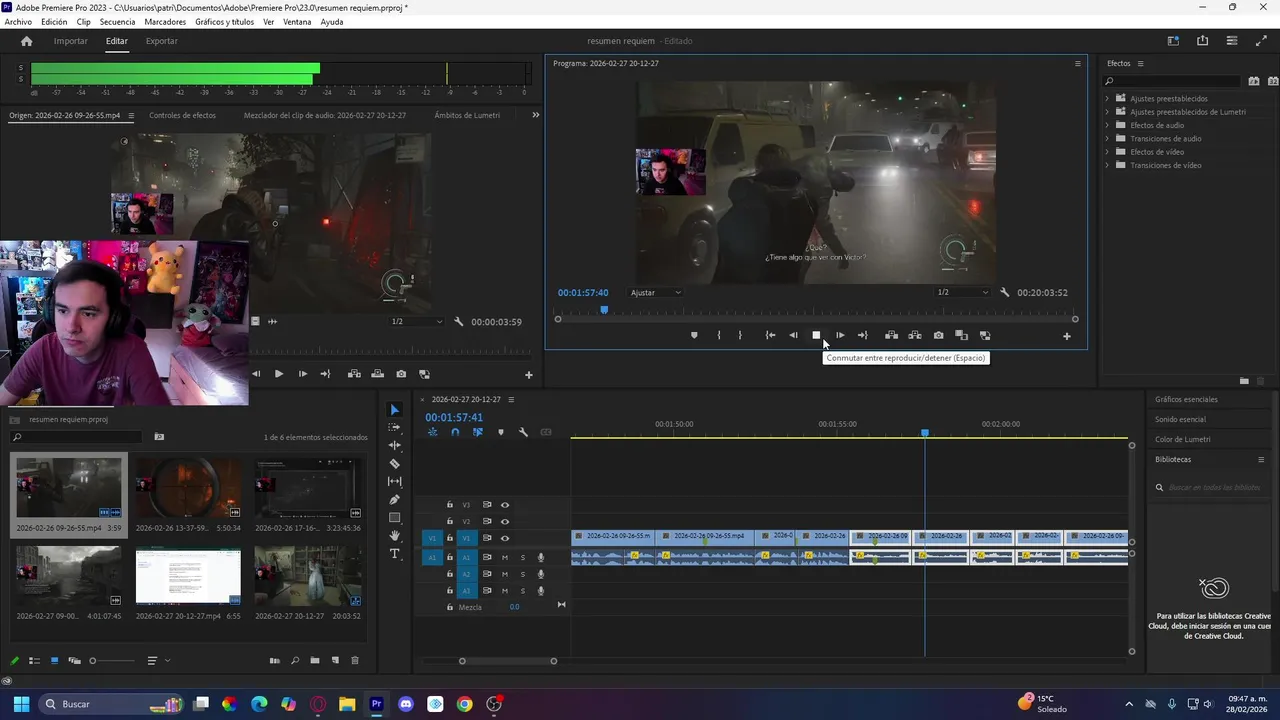Select the Ripple Edit tool
This screenshot has height=720, width=1280.
pyautogui.click(x=395, y=445)
